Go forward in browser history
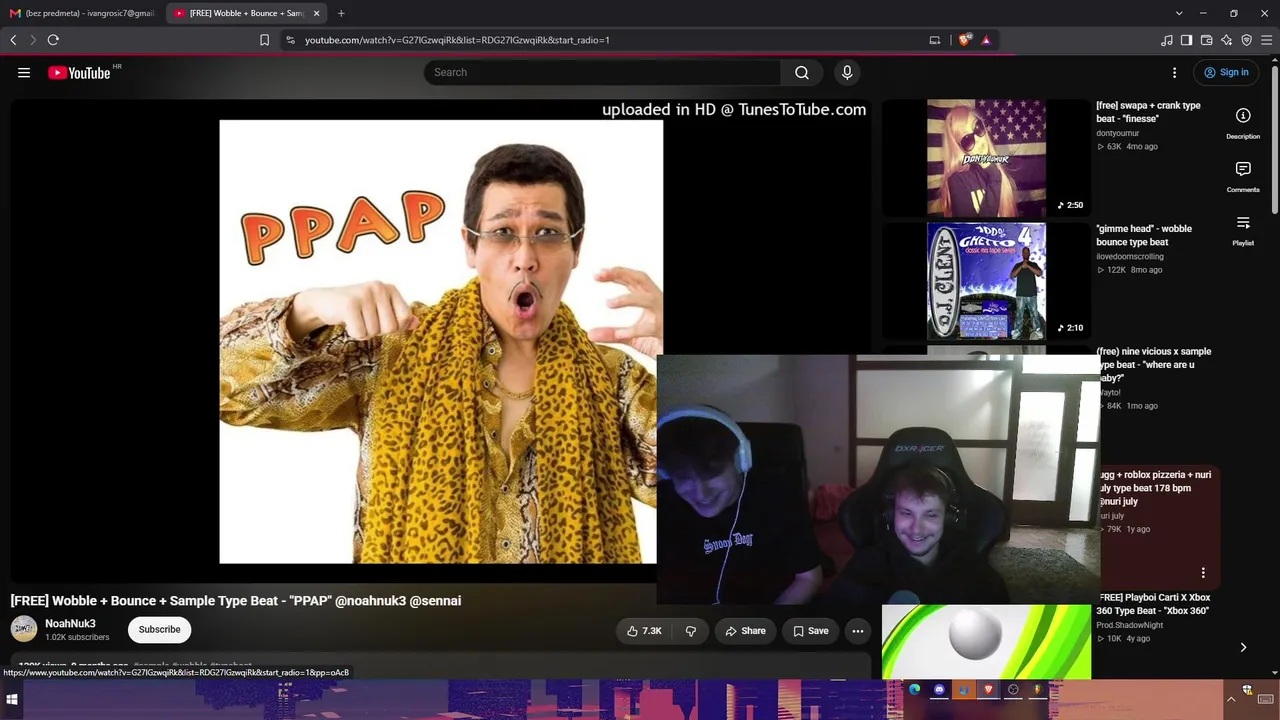The image size is (1280, 720). point(33,40)
